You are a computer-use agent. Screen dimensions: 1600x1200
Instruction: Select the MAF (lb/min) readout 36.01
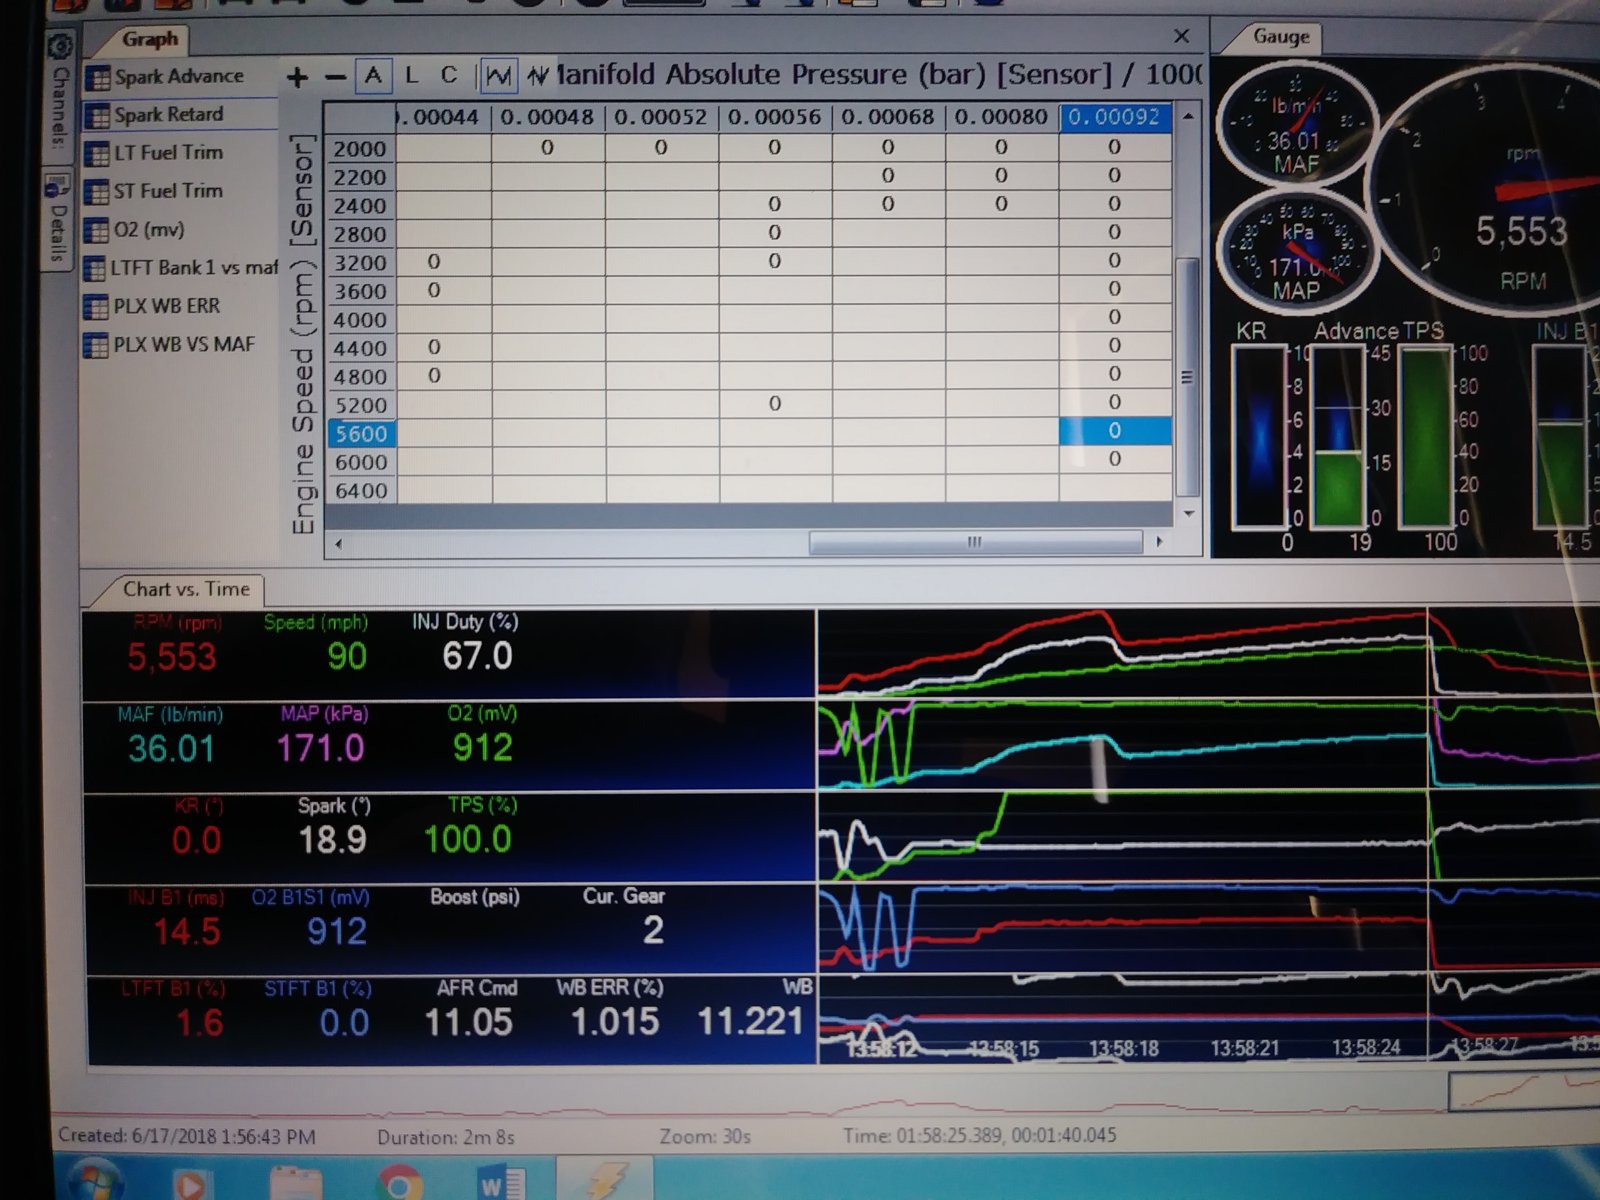[171, 737]
